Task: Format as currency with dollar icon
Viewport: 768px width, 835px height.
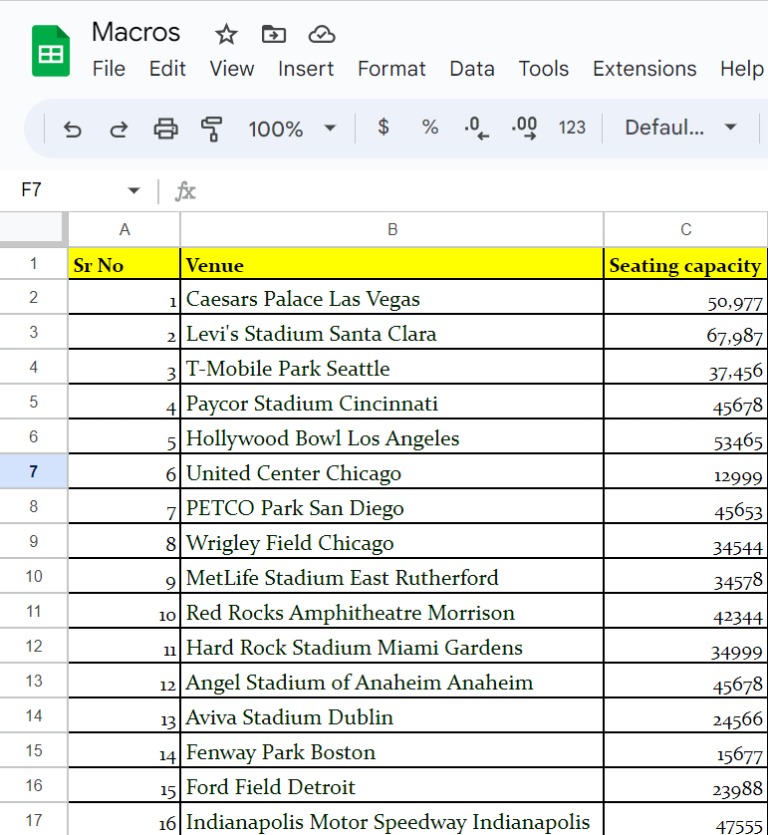Action: coord(383,127)
